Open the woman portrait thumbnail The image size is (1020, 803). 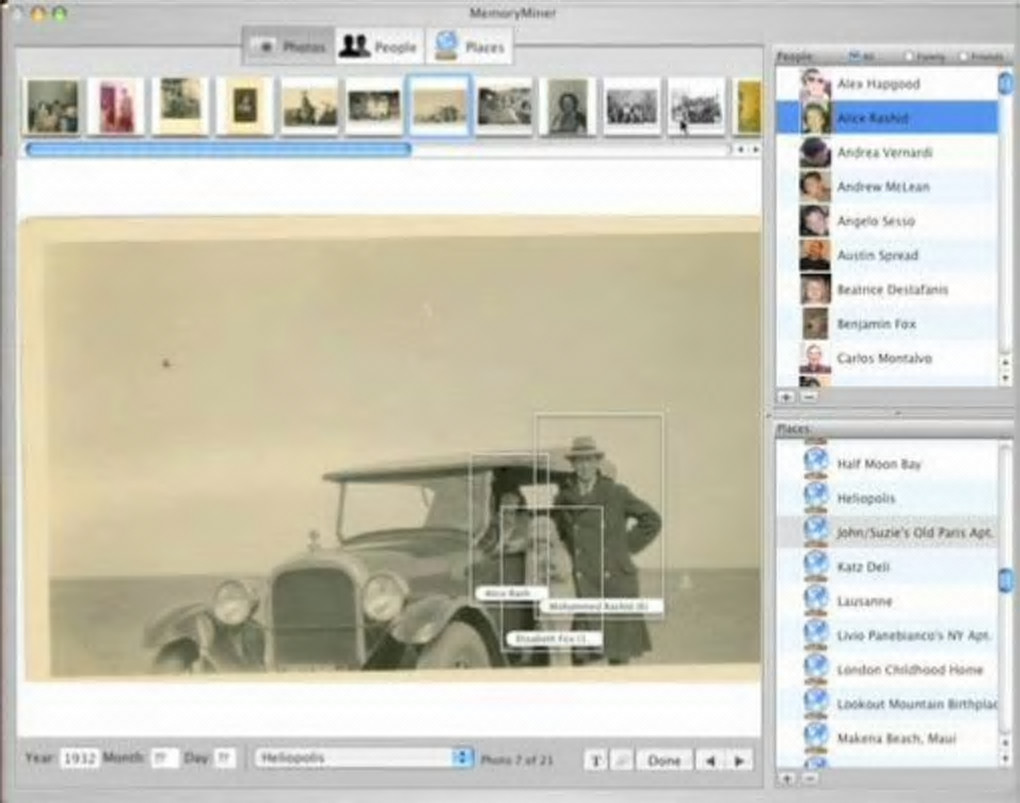point(567,107)
